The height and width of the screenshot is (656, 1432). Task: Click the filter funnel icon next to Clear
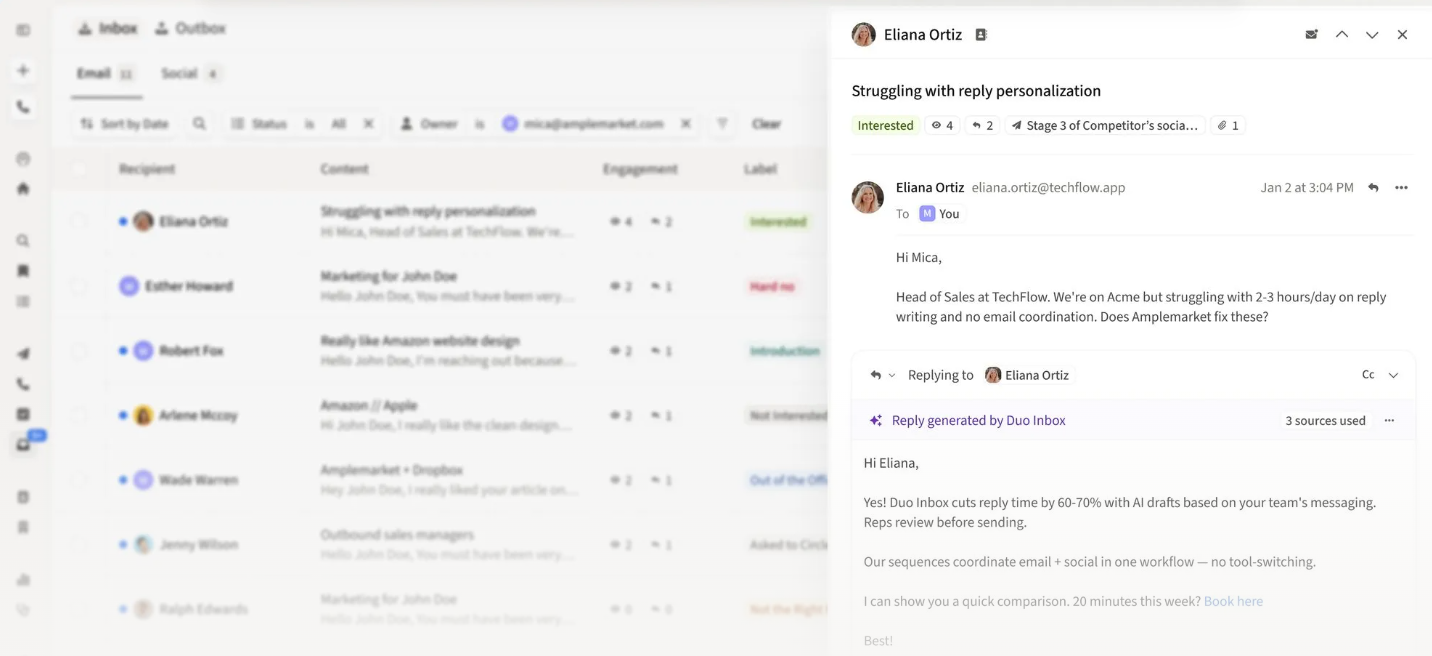[x=722, y=124]
